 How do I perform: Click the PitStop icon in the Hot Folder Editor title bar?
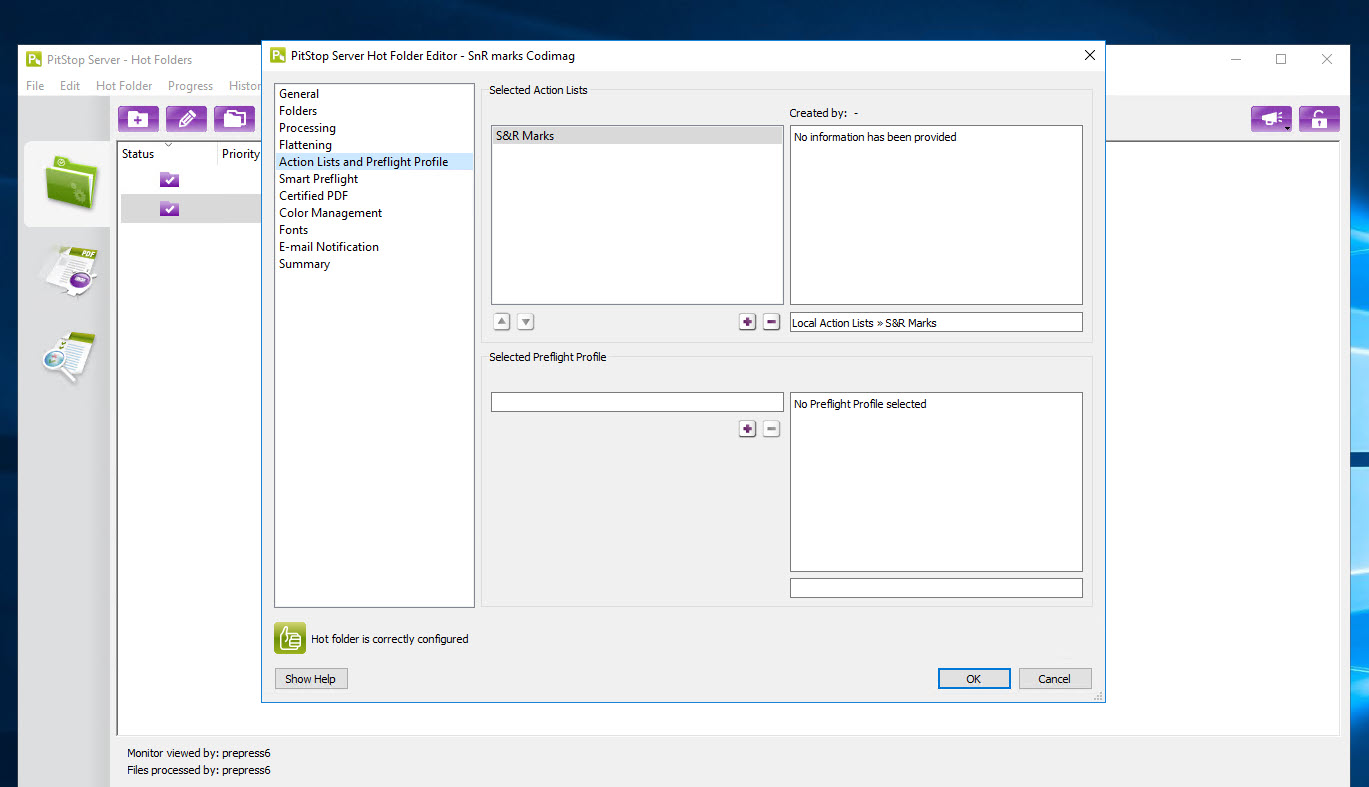[278, 56]
